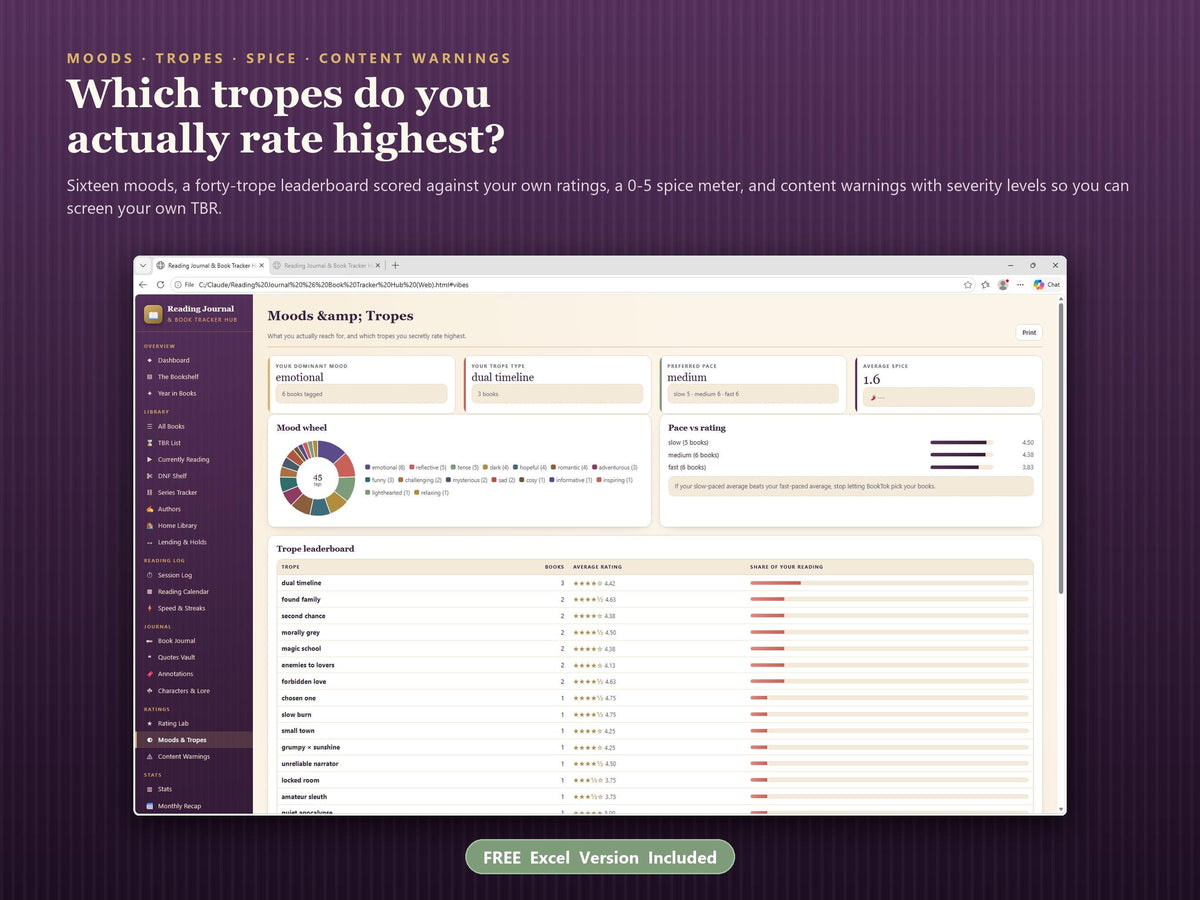The width and height of the screenshot is (1200, 900).
Task: Open a new browser tab
Action: tap(395, 266)
